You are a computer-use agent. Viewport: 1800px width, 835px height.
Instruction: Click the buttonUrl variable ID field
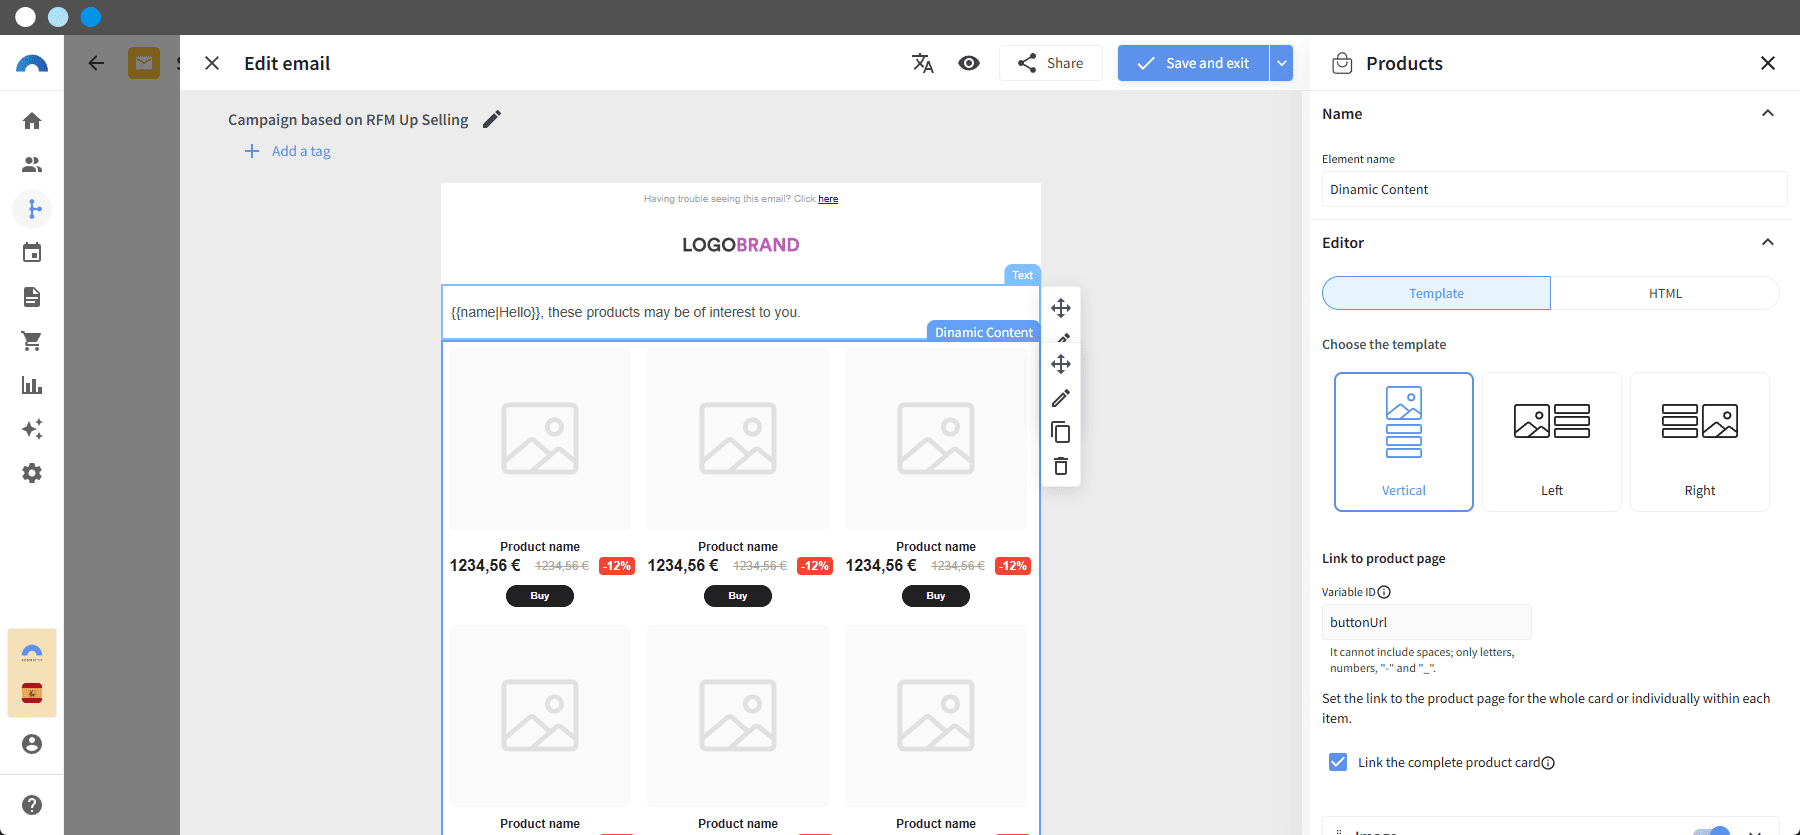pos(1426,622)
